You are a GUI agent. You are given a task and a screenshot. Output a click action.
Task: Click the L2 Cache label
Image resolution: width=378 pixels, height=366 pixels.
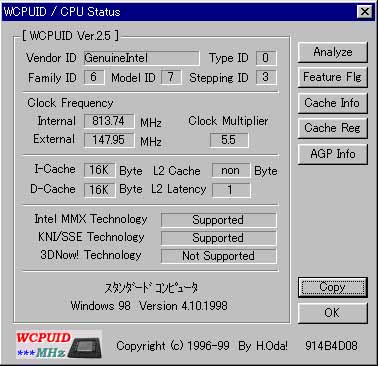(x=177, y=171)
